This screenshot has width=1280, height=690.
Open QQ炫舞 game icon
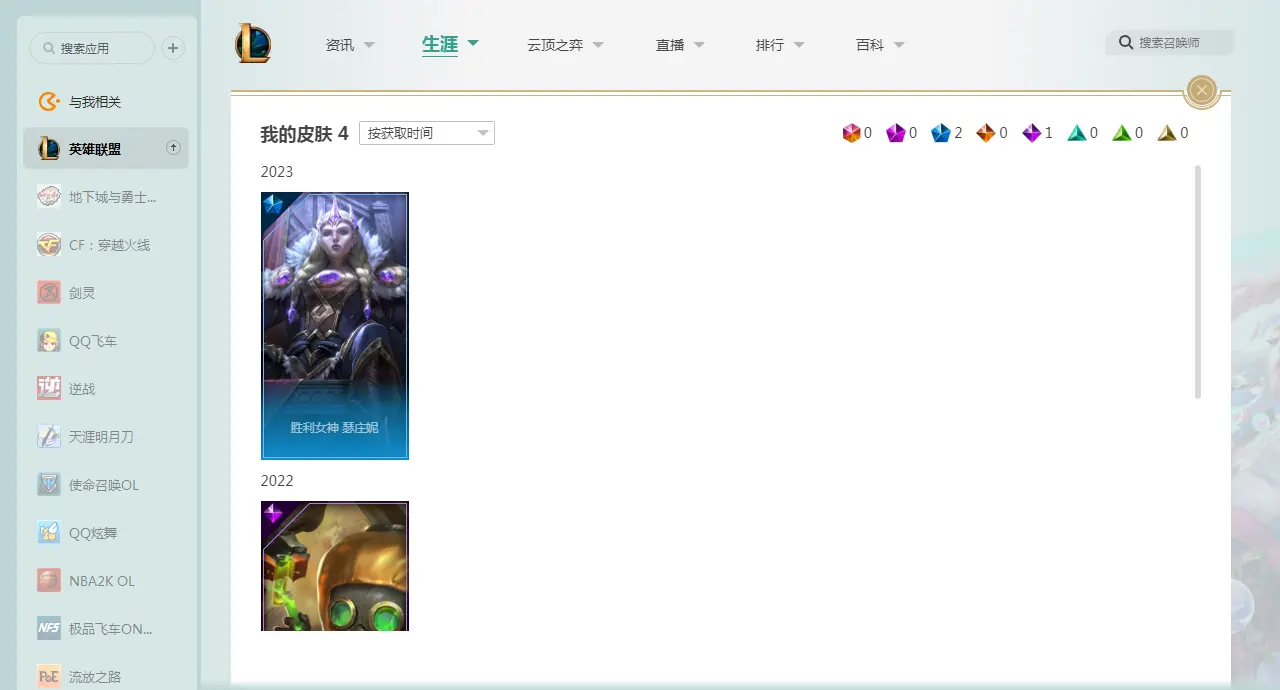49,533
